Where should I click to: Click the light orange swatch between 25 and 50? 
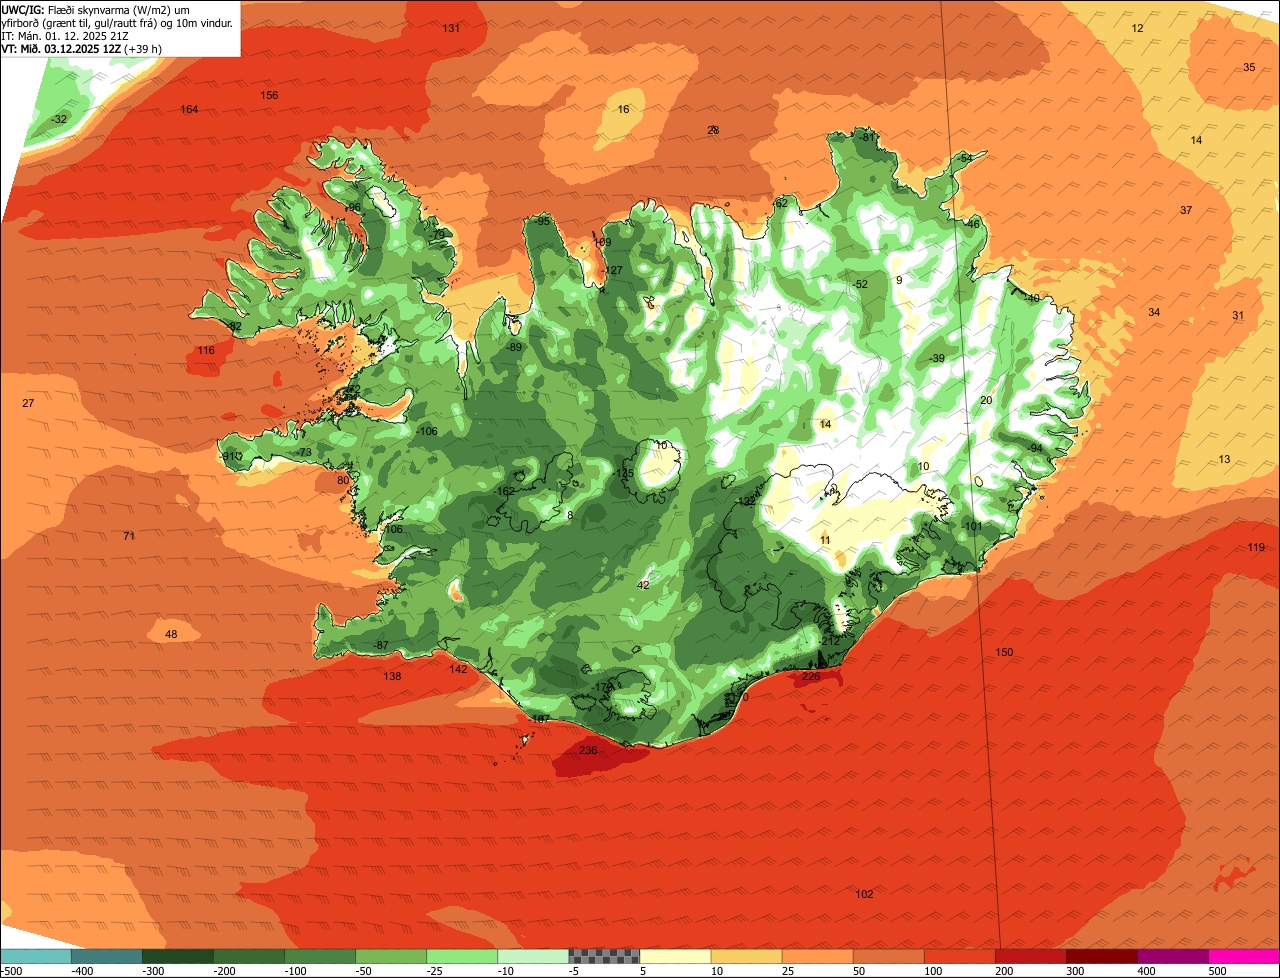click(817, 955)
